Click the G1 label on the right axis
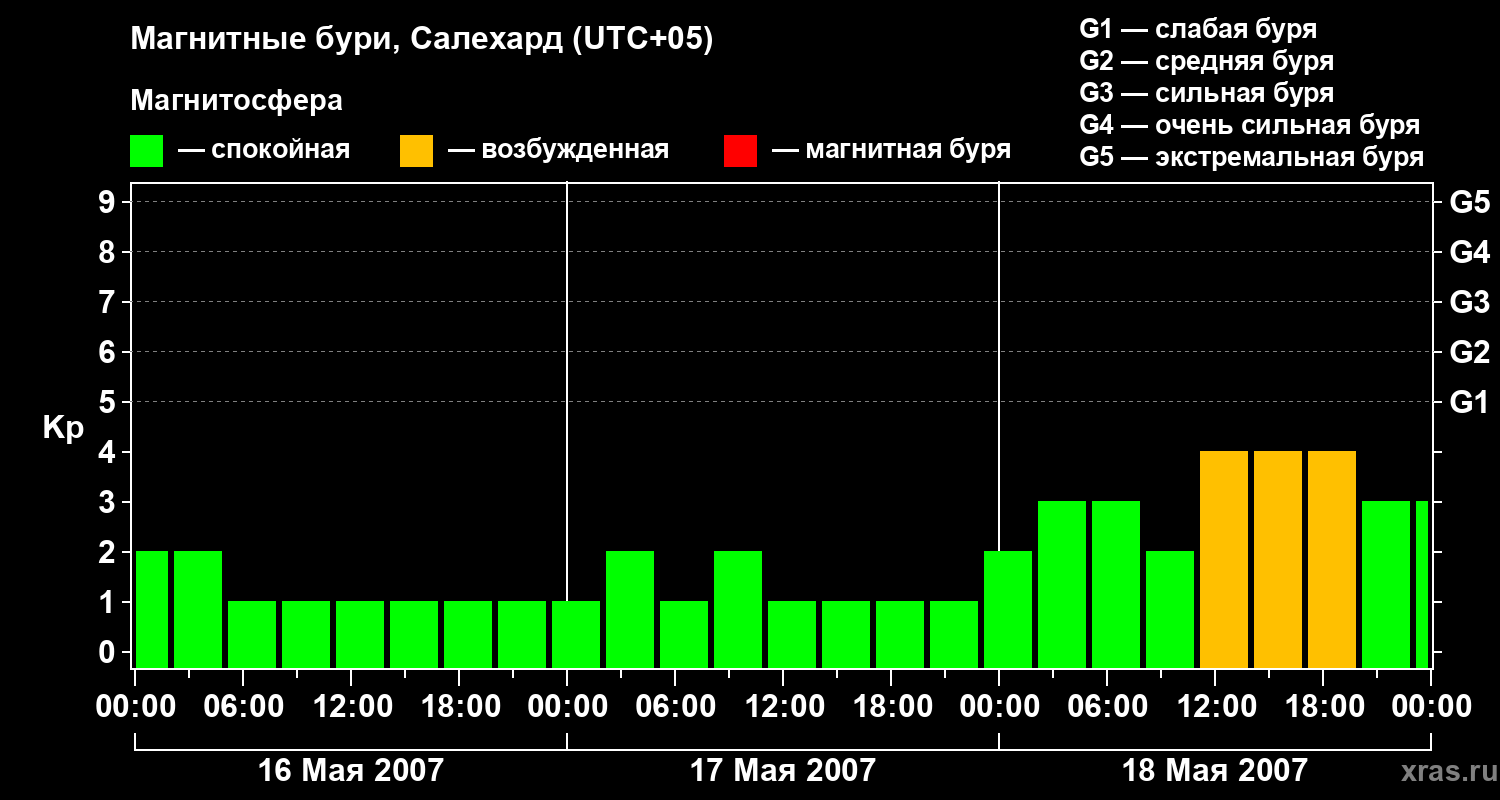This screenshot has height=800, width=1500. pyautogui.click(x=1469, y=403)
